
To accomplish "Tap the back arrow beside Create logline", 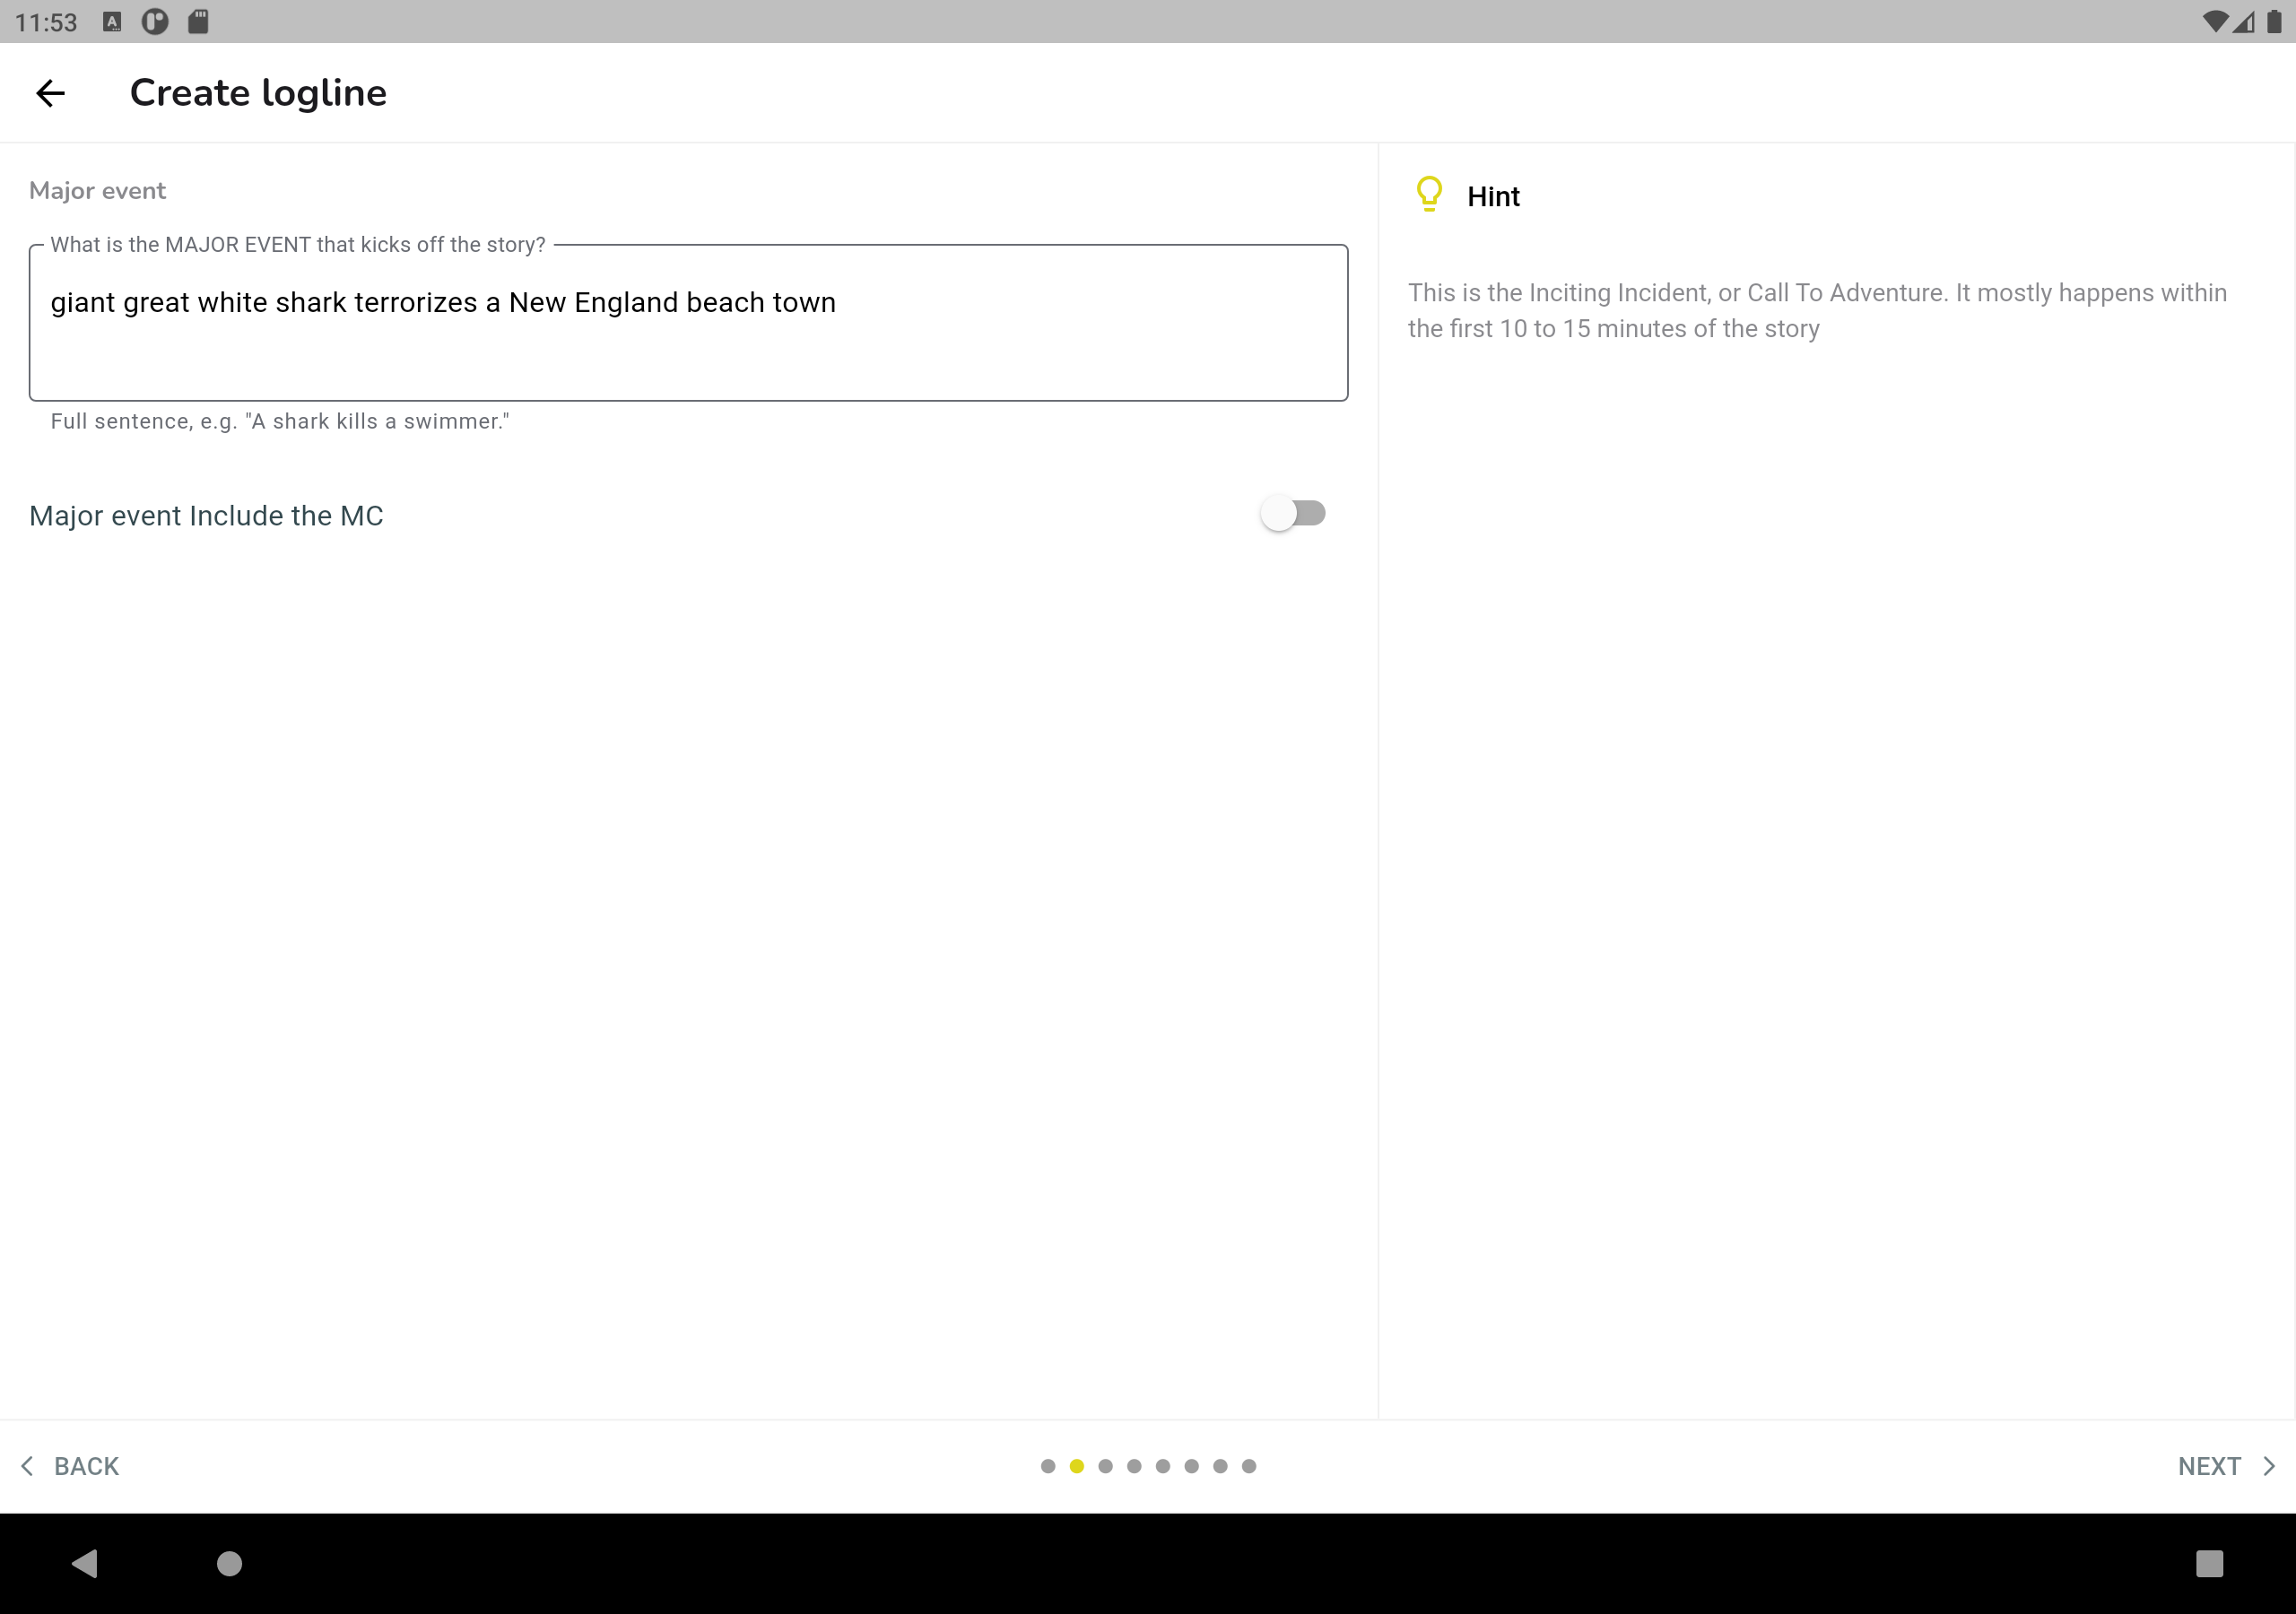I will [50, 93].
